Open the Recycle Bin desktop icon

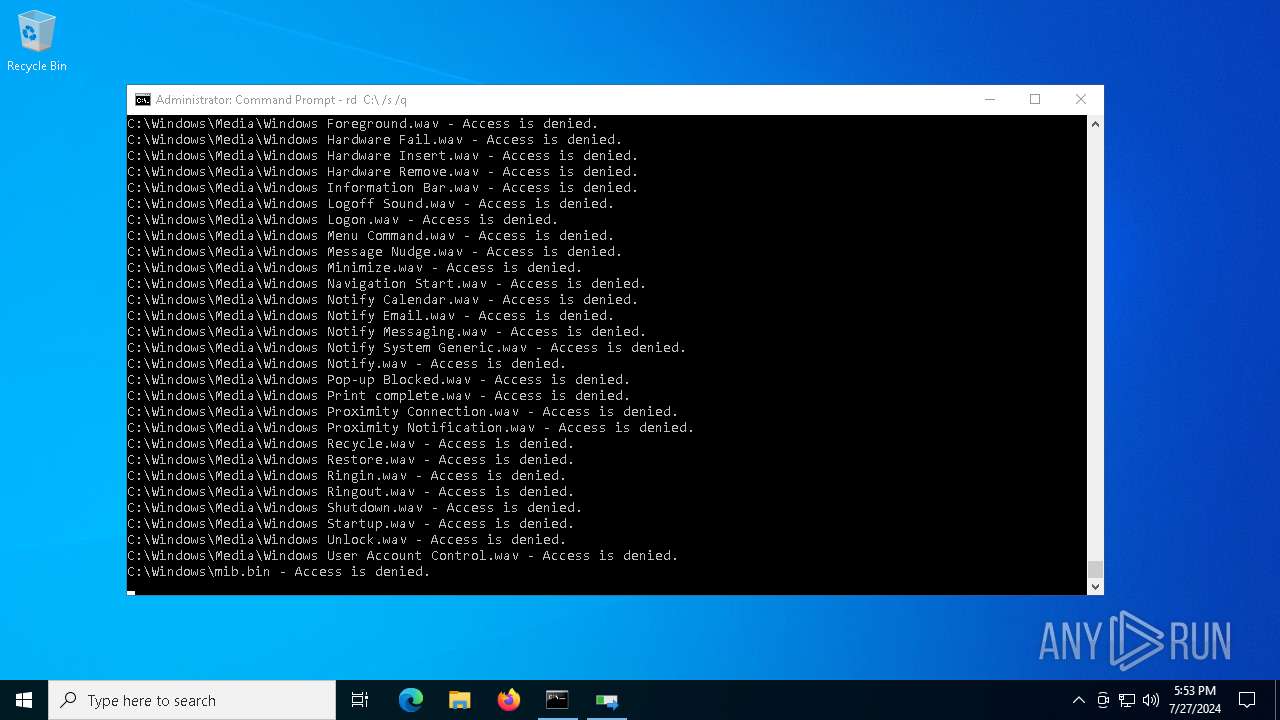point(36,42)
